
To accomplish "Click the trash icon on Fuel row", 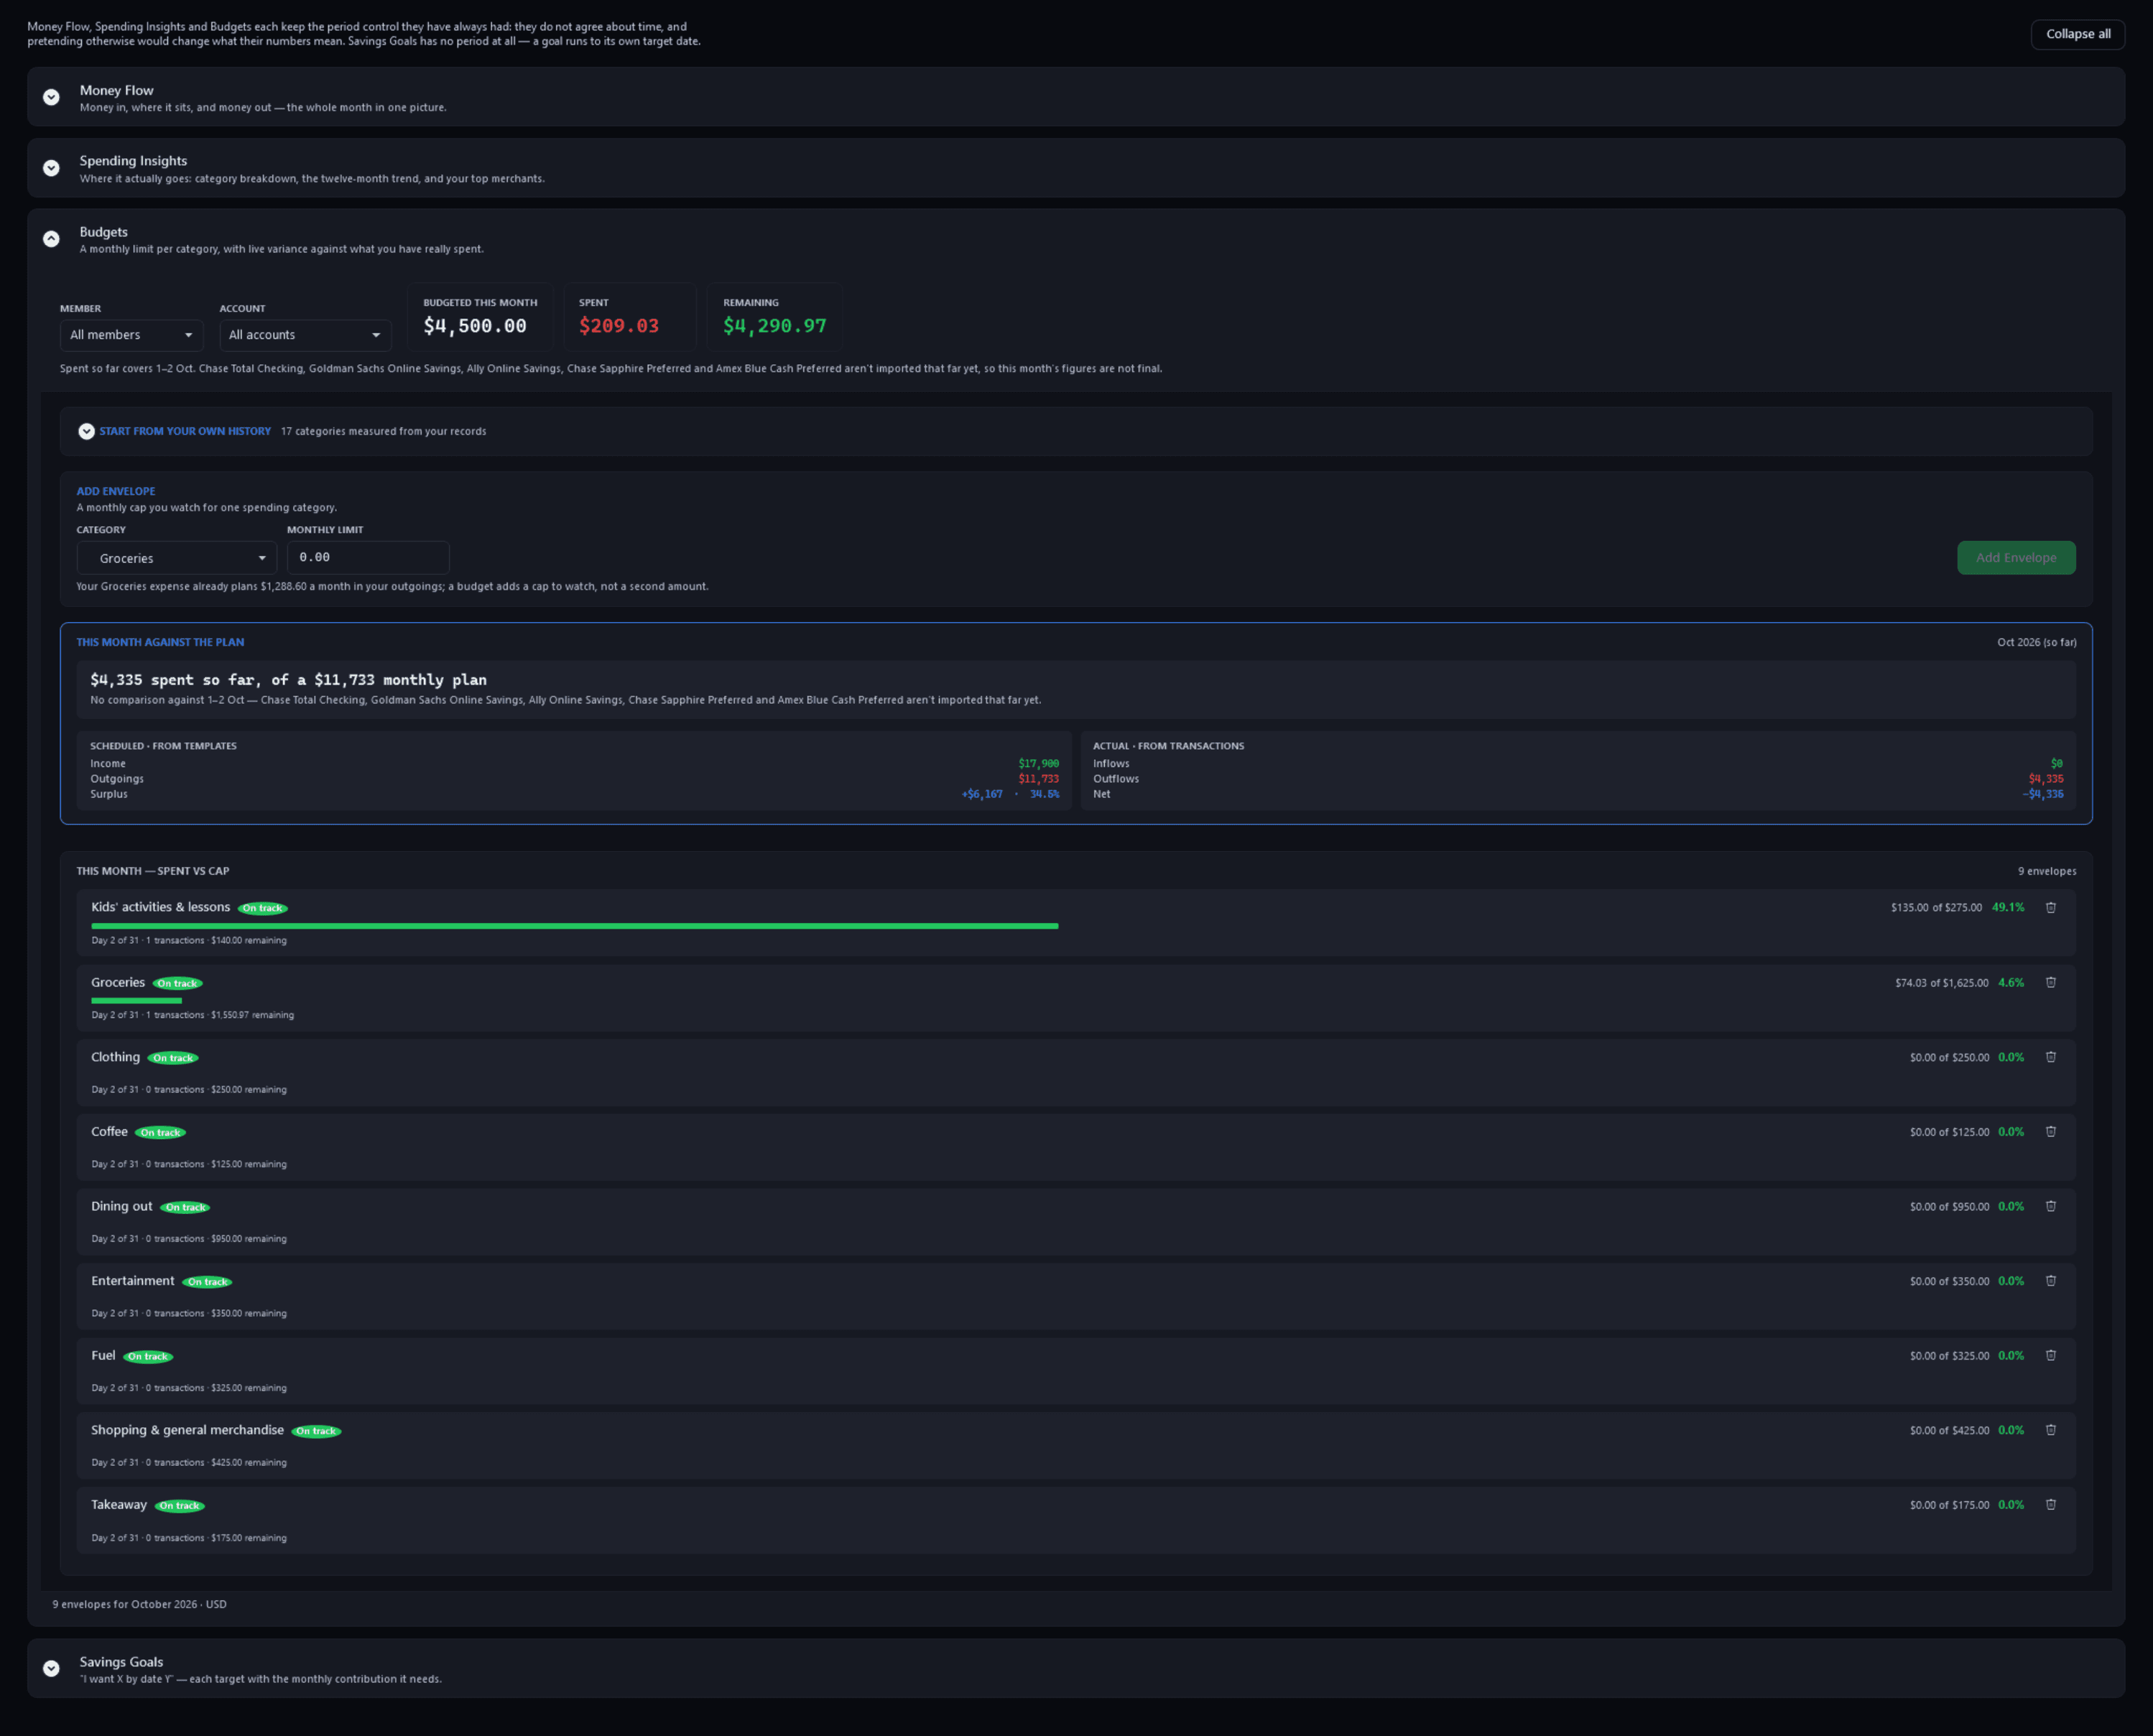I will [2050, 1355].
